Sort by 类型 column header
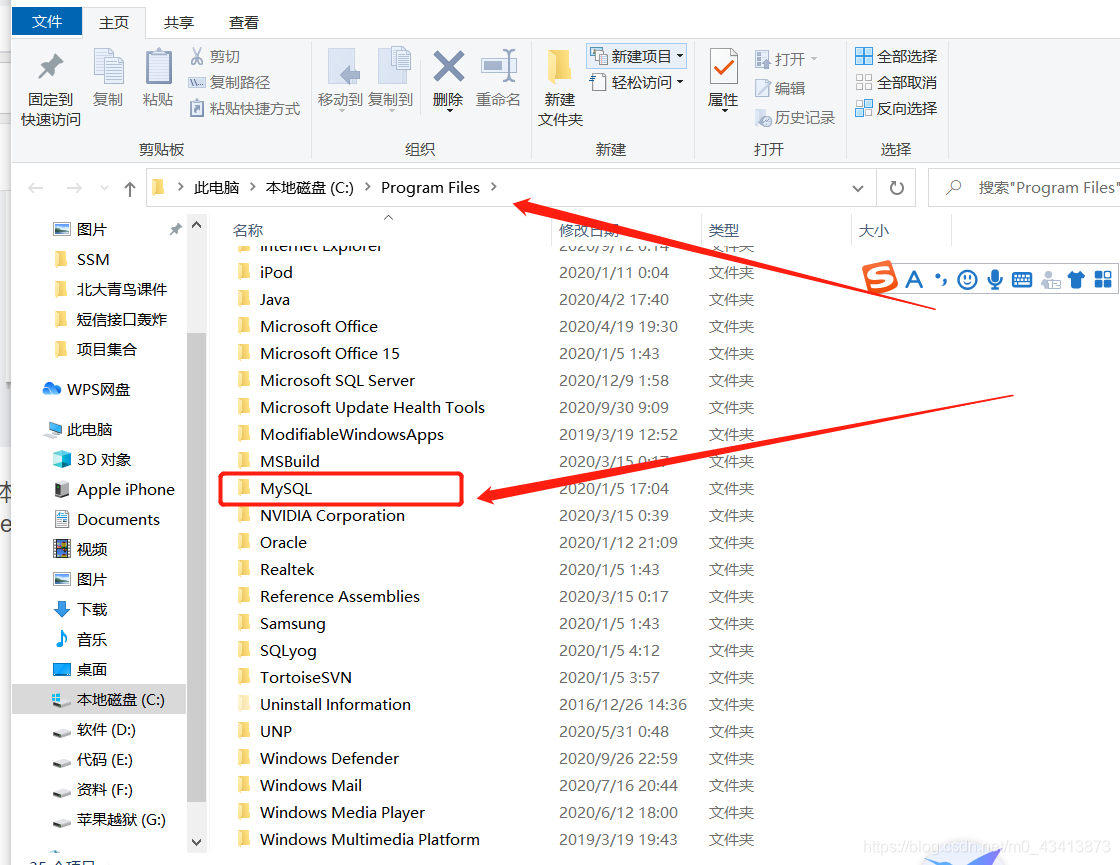The height and width of the screenshot is (865, 1120). [724, 231]
